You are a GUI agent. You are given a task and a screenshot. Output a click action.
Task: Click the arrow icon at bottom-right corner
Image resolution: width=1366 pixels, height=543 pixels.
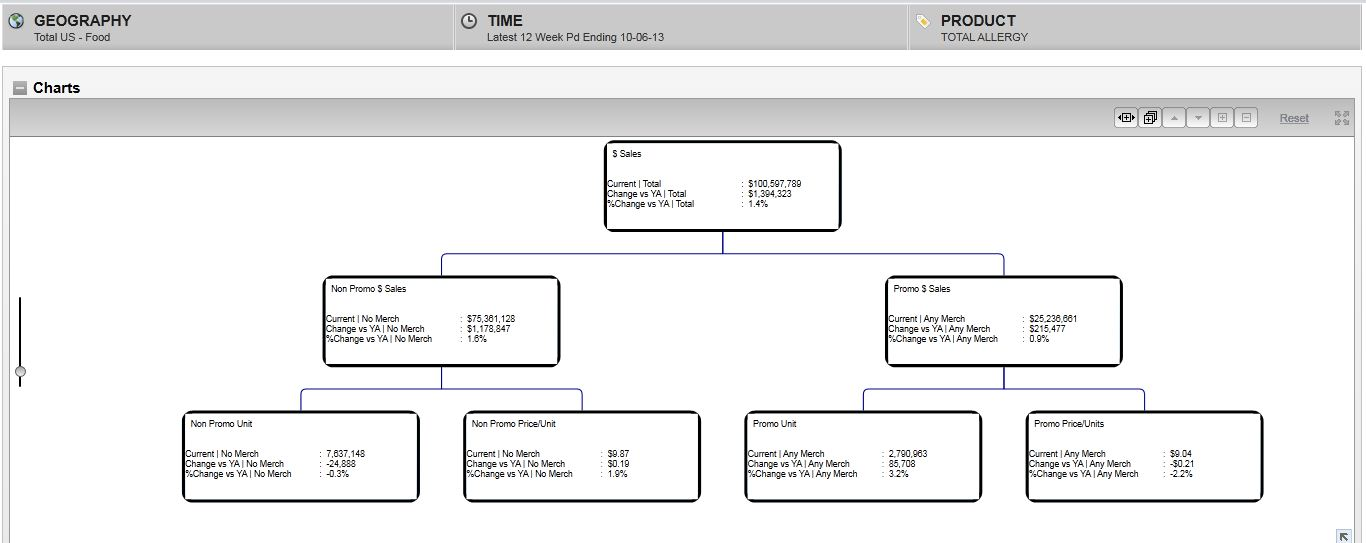[1344, 536]
